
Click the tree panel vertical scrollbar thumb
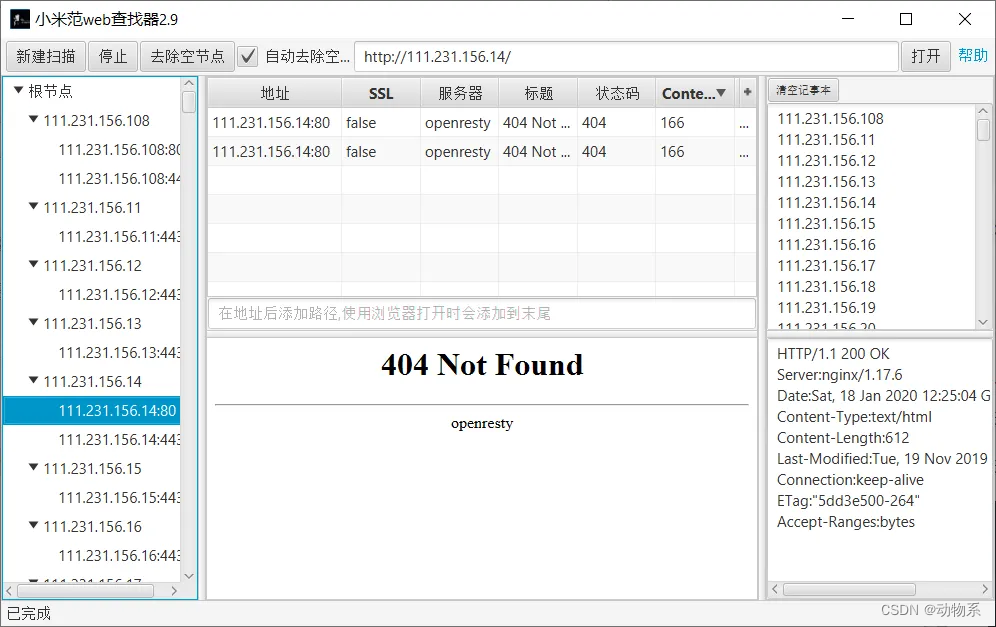[189, 102]
